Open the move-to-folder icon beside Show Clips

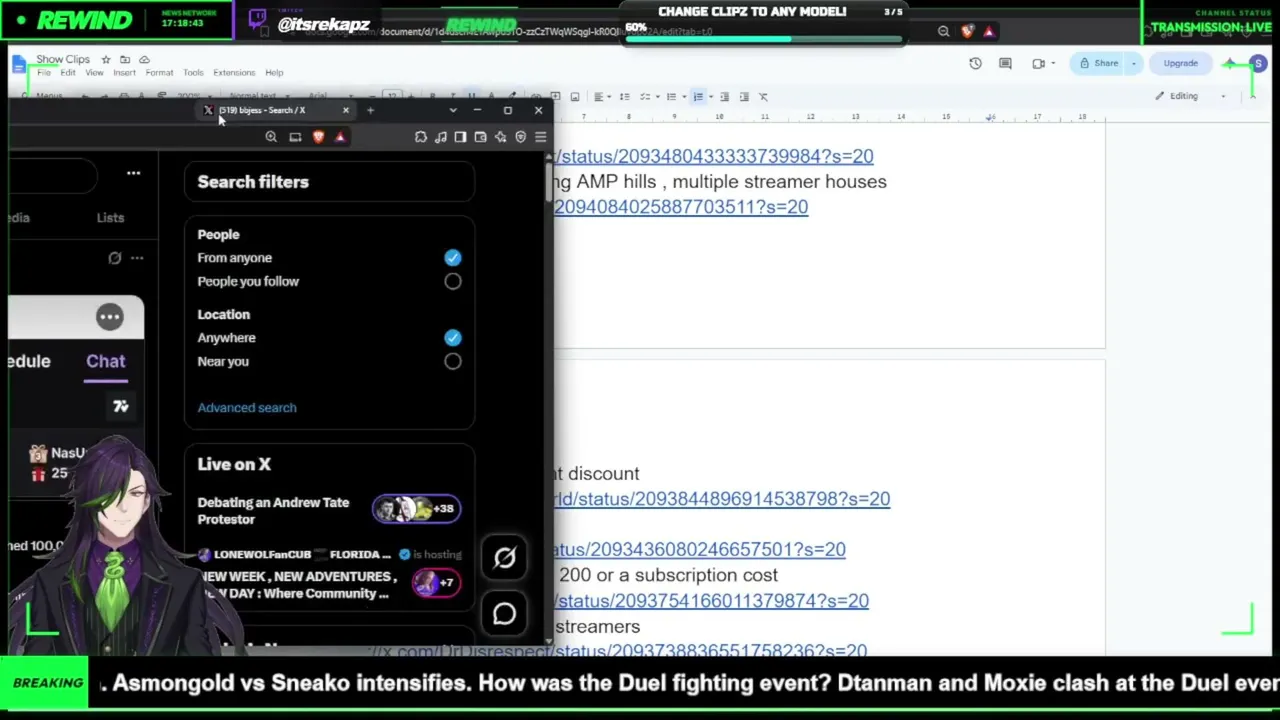point(125,60)
